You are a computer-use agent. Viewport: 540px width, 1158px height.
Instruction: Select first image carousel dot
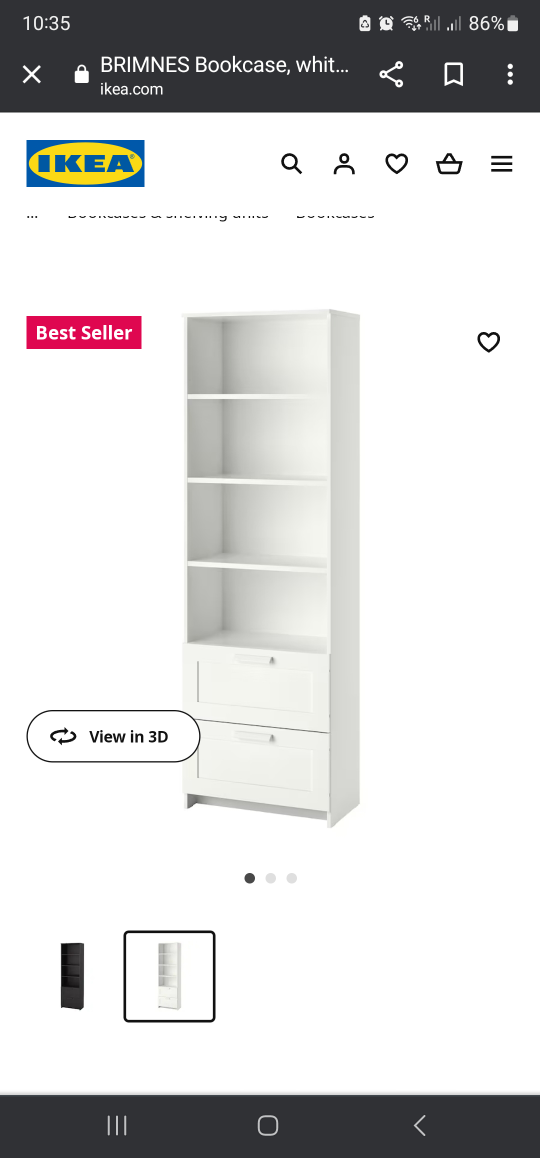click(x=250, y=878)
